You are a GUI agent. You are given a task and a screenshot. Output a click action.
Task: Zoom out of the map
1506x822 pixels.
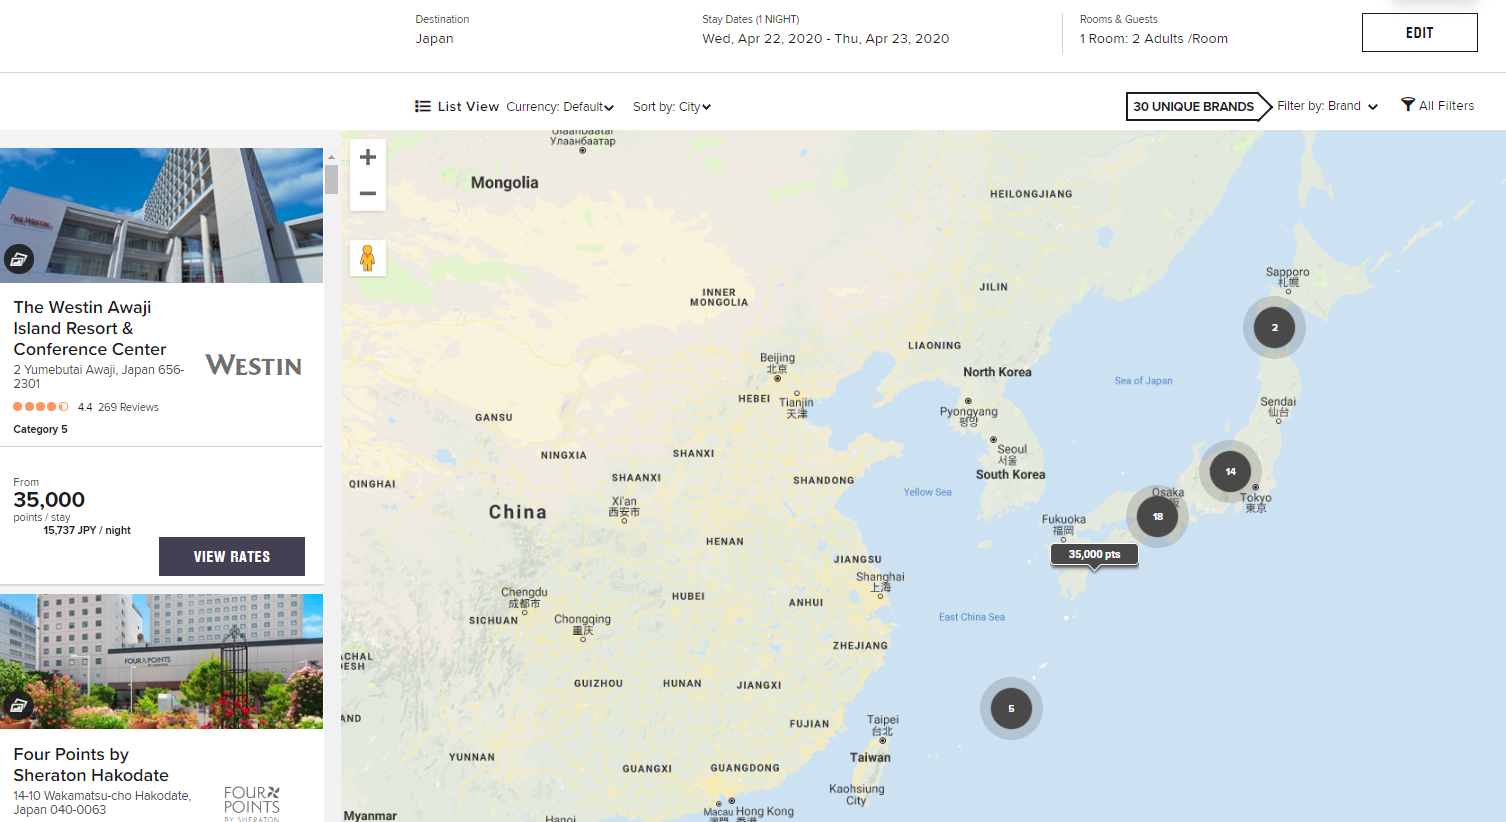368,193
